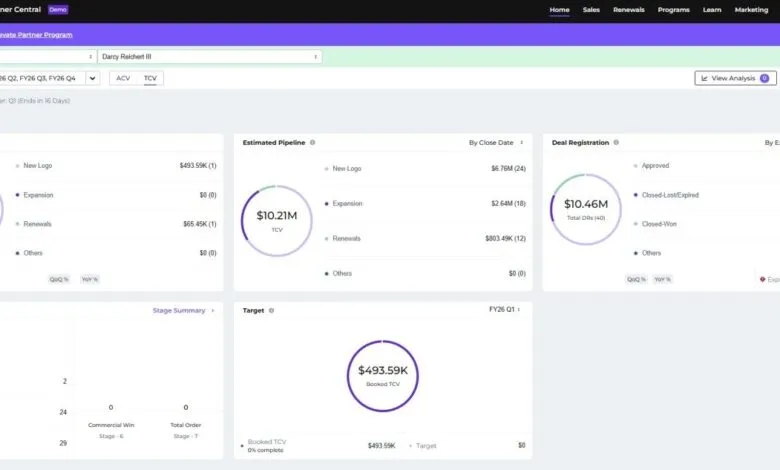This screenshot has height=470, width=780.
Task: Click the View Analysis button
Action: click(735, 78)
